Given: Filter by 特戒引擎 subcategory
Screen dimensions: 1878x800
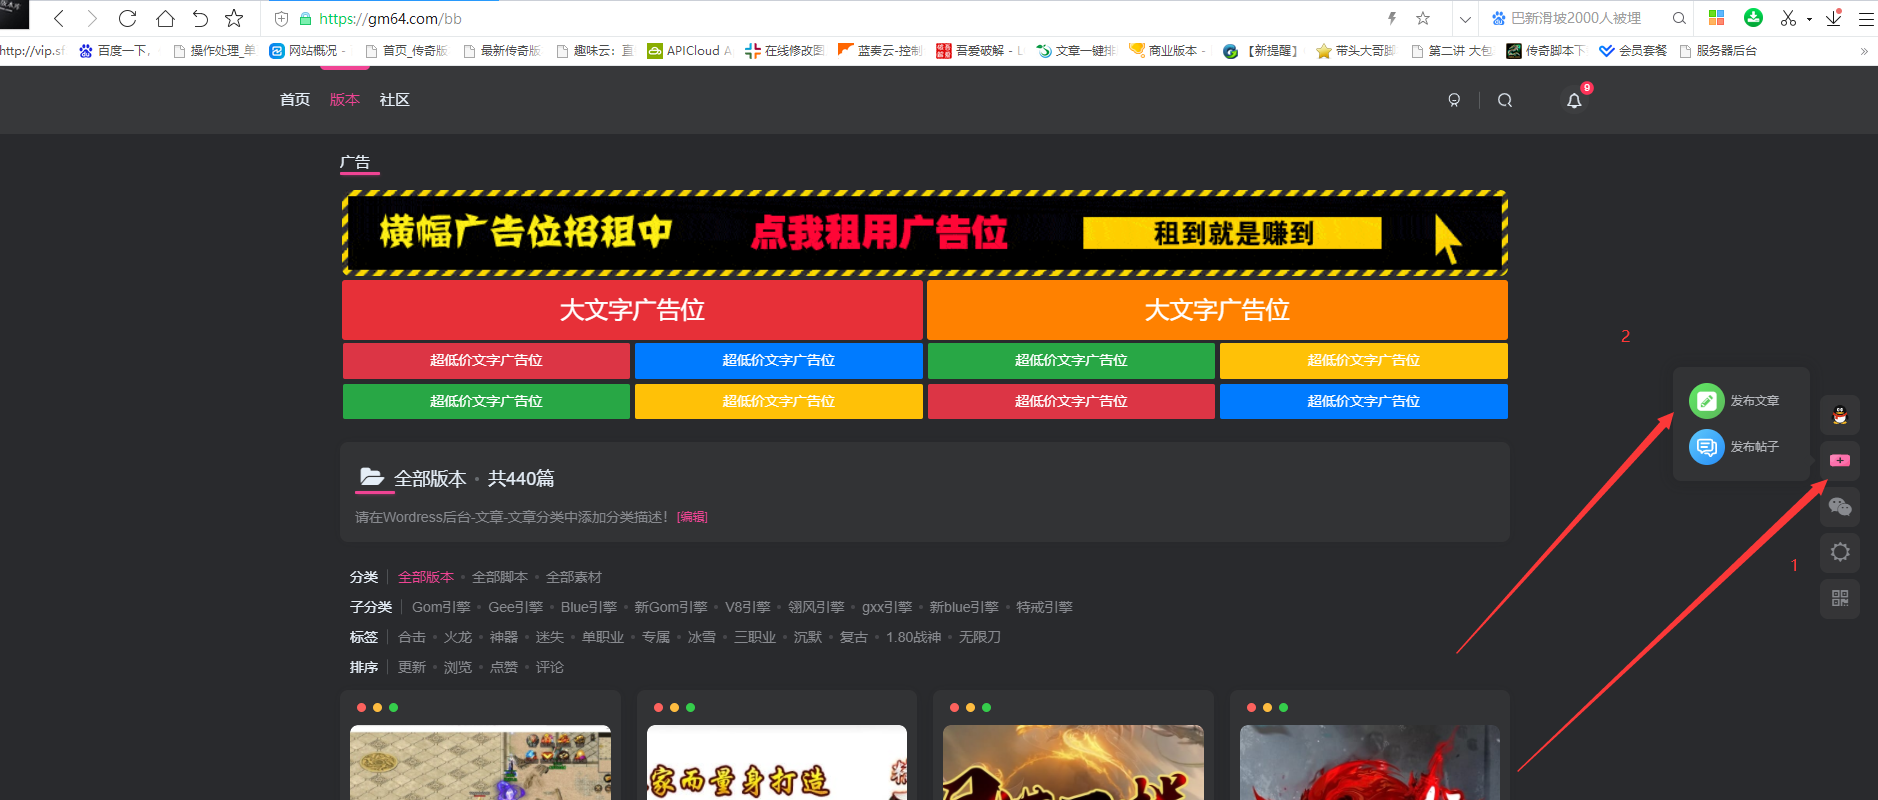Looking at the screenshot, I should tap(1045, 607).
